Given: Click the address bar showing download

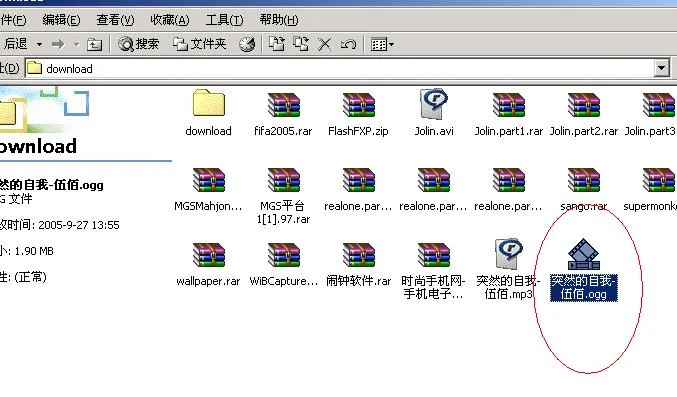Looking at the screenshot, I should click(339, 69).
